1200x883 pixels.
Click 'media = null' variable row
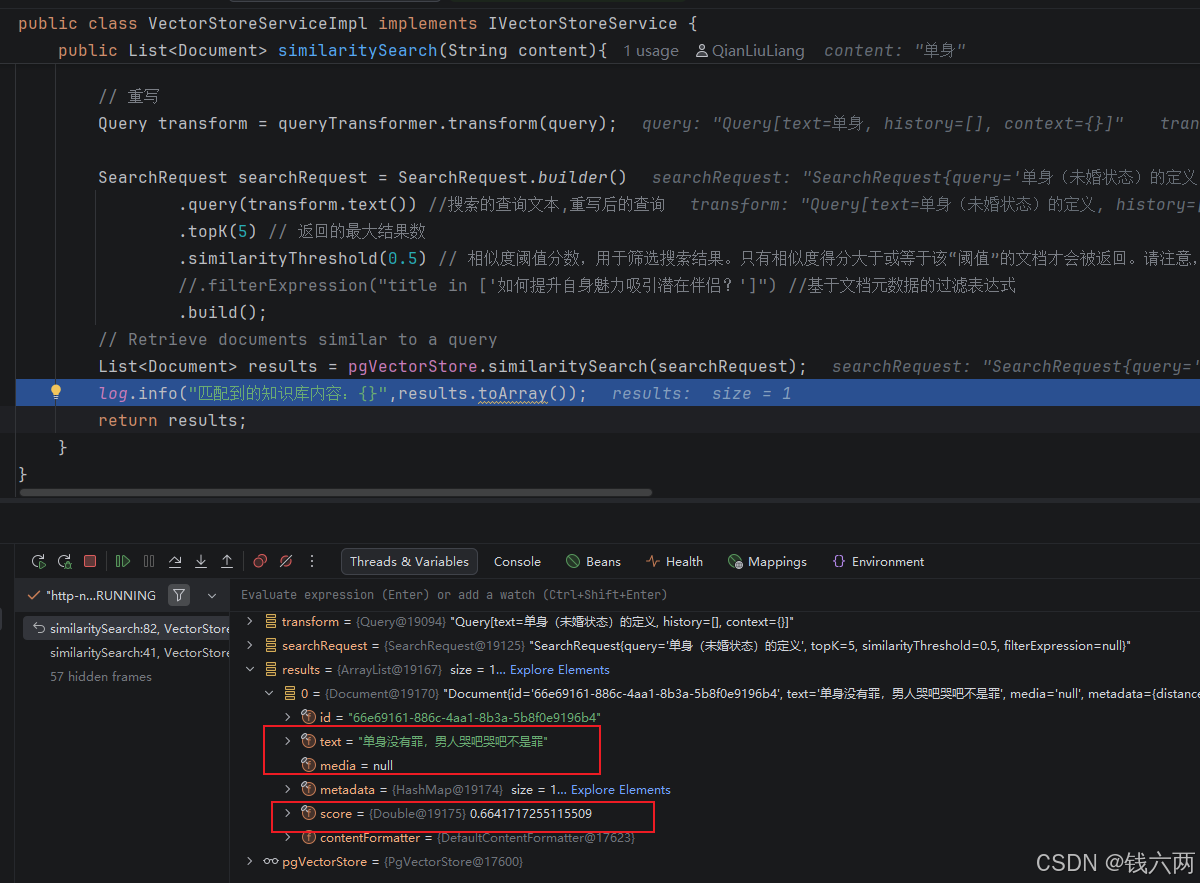[356, 765]
